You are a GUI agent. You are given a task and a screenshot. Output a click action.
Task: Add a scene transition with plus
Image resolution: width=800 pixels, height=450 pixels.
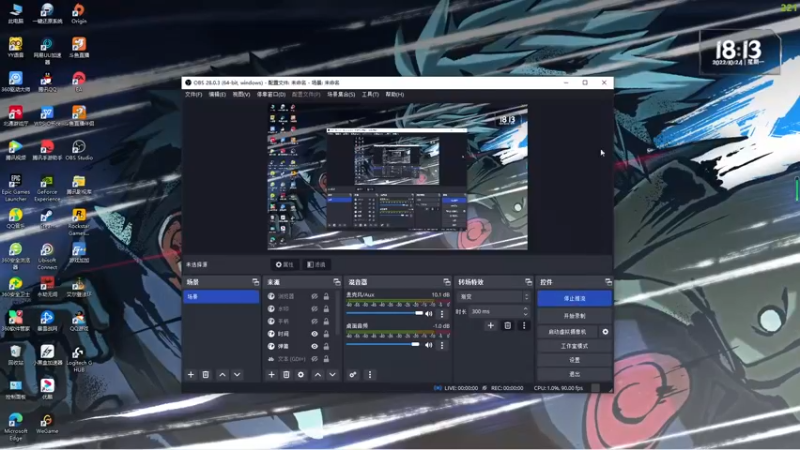491,326
